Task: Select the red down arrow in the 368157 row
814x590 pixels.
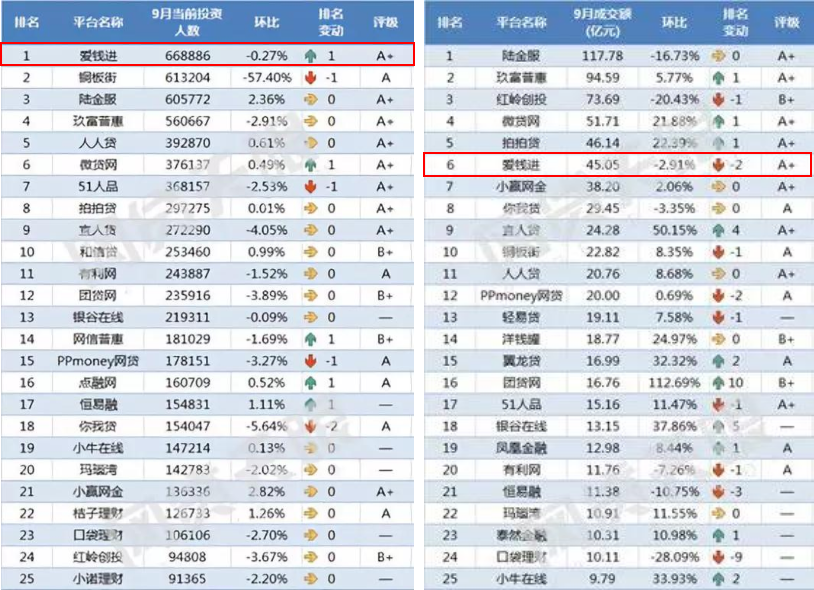Action: [x=310, y=187]
